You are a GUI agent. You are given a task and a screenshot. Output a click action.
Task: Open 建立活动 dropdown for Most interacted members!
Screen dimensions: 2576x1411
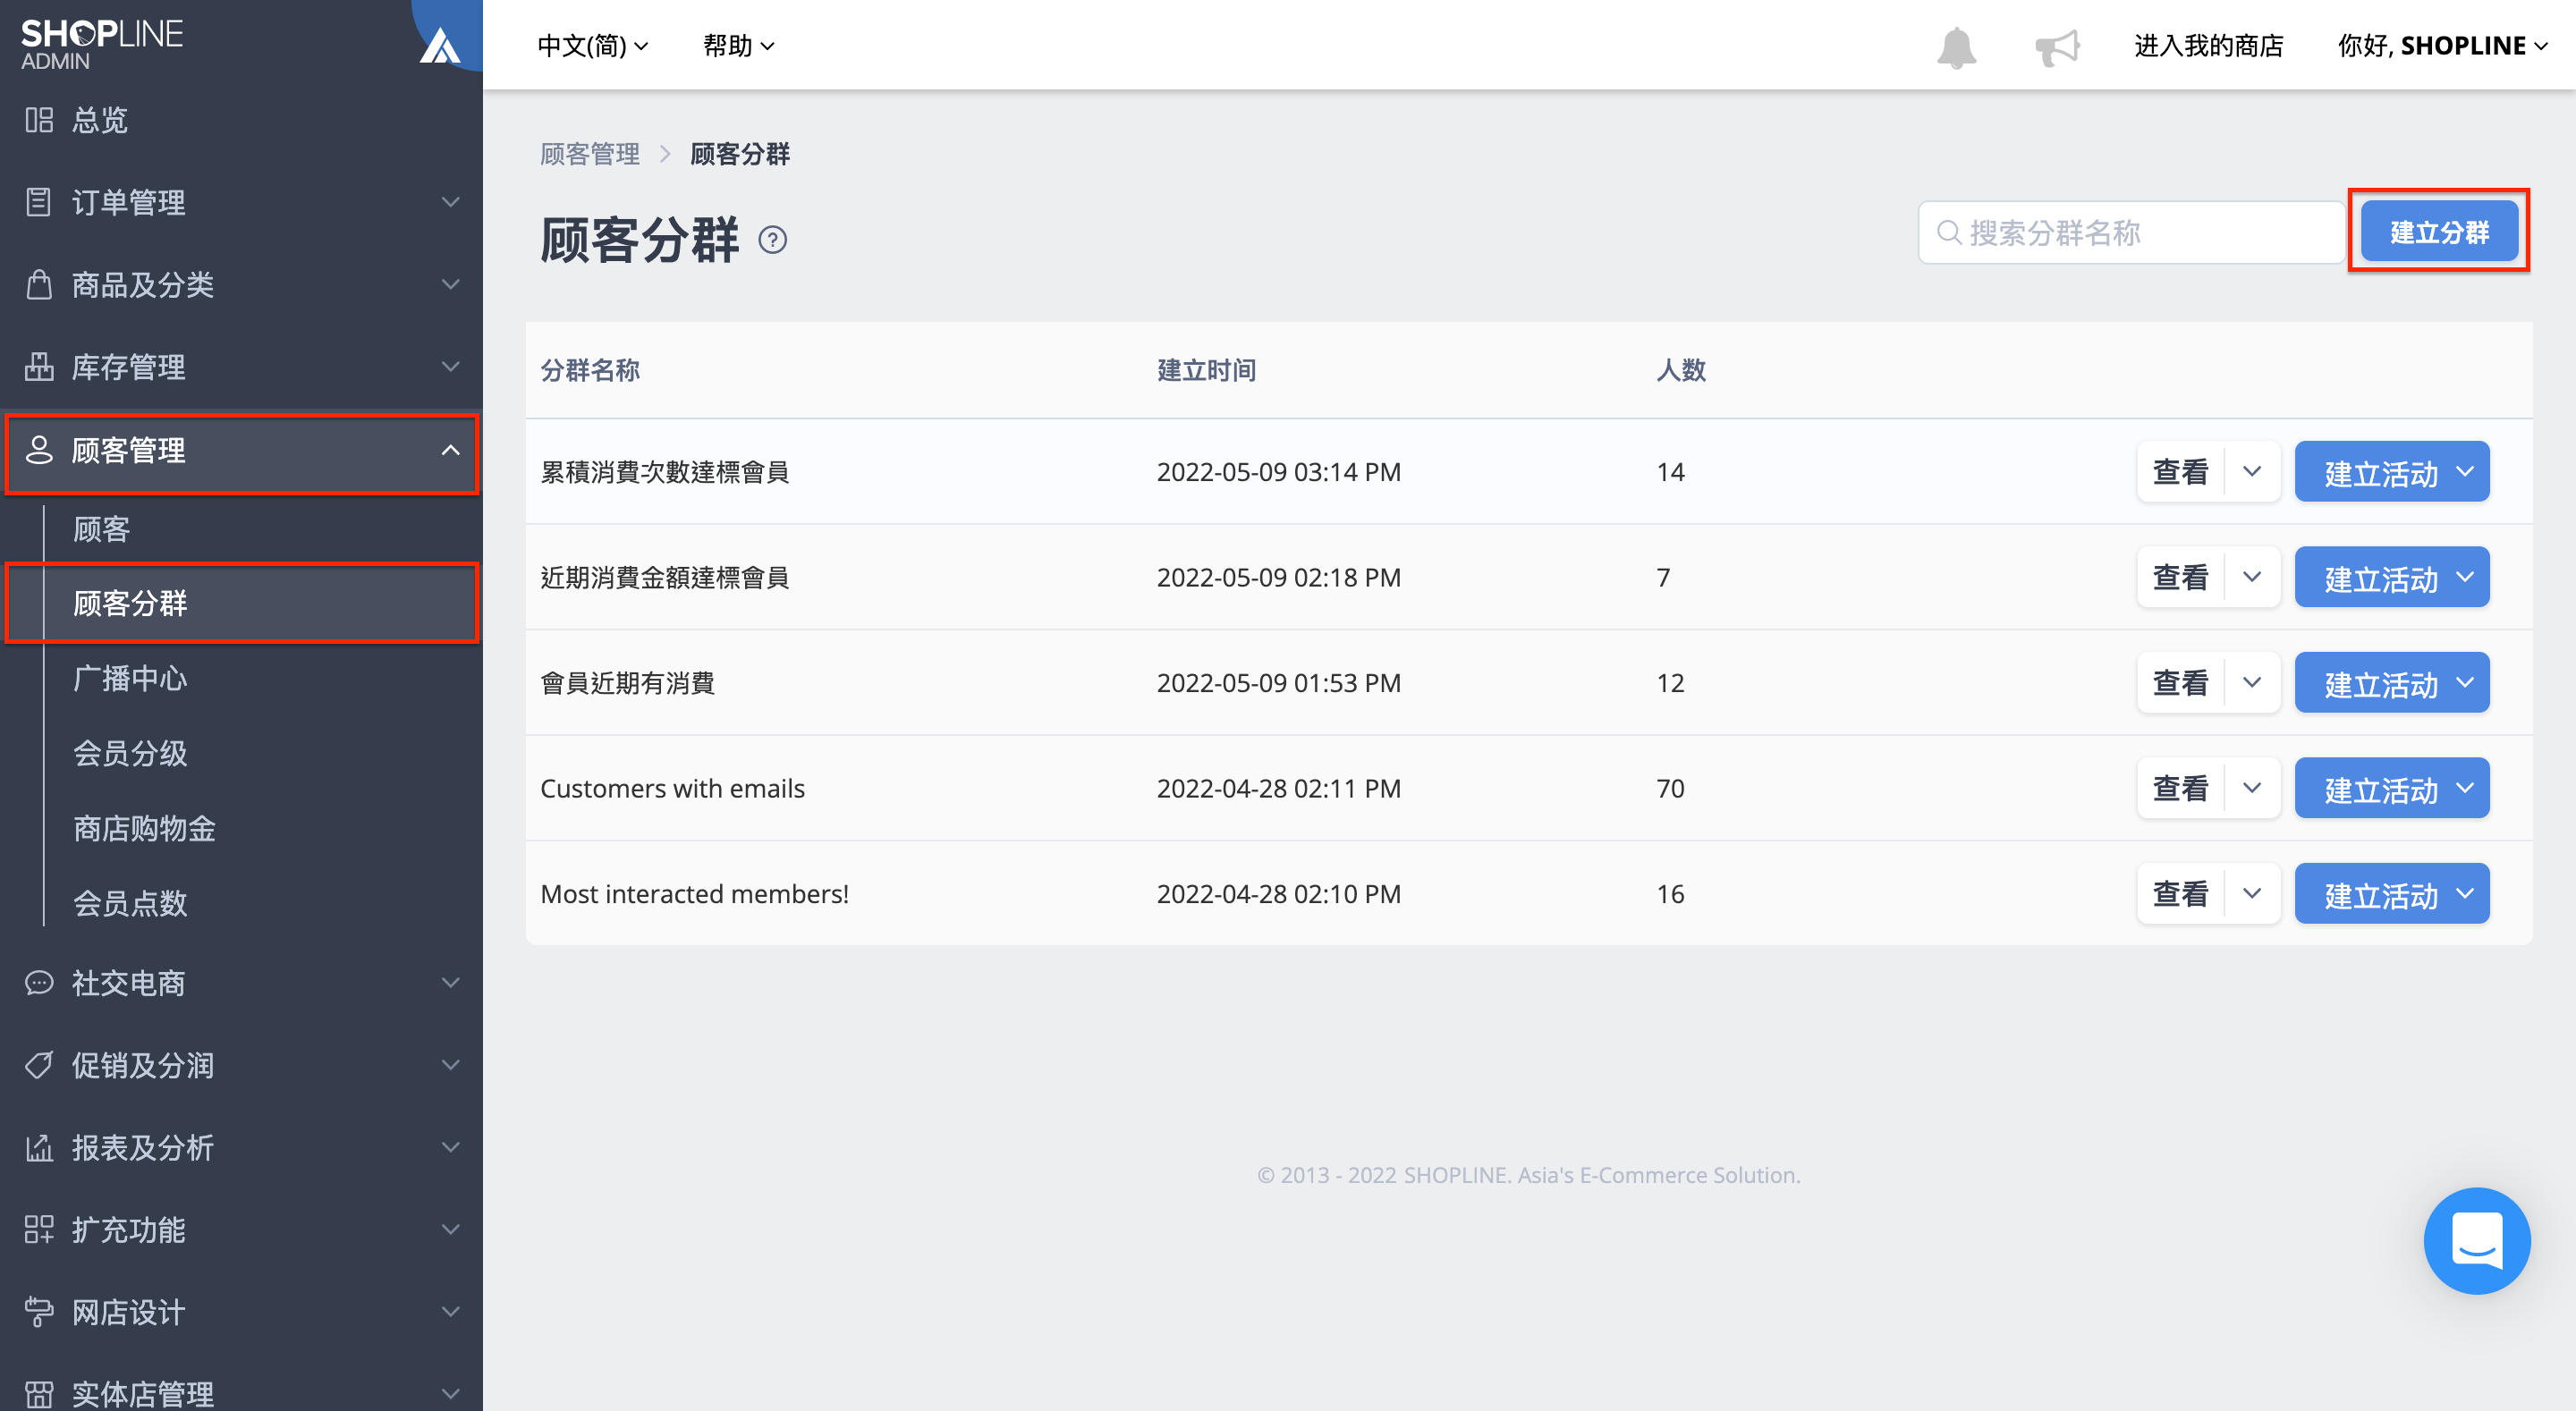2465,893
